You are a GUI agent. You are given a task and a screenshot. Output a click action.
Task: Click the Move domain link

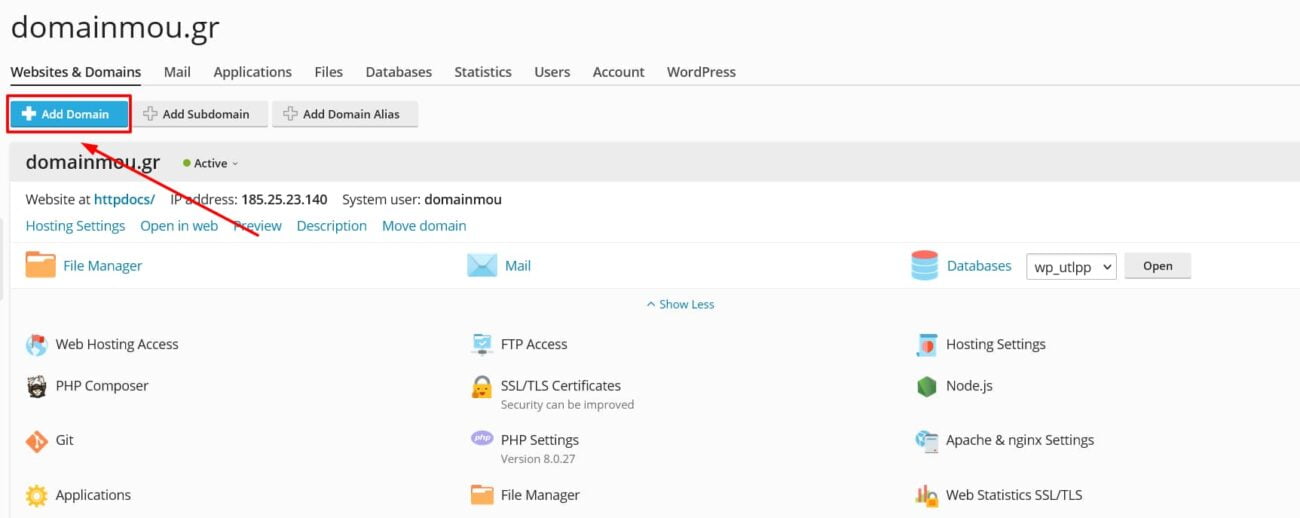(424, 226)
